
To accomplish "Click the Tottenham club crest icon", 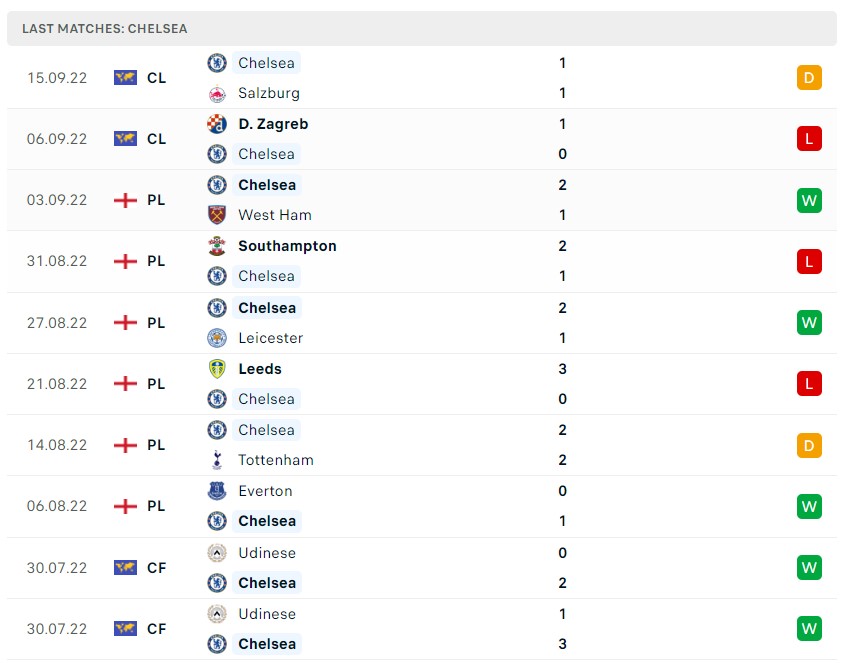I will pos(217,460).
